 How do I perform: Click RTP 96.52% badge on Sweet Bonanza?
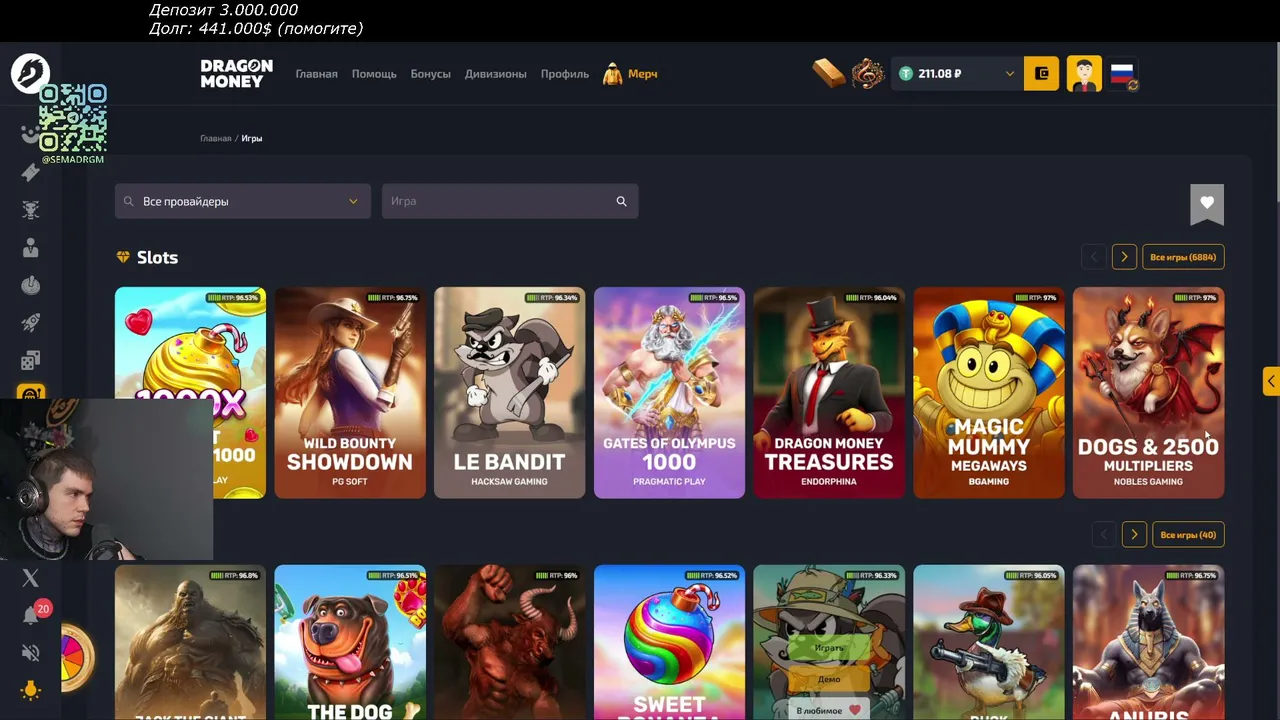[712, 576]
